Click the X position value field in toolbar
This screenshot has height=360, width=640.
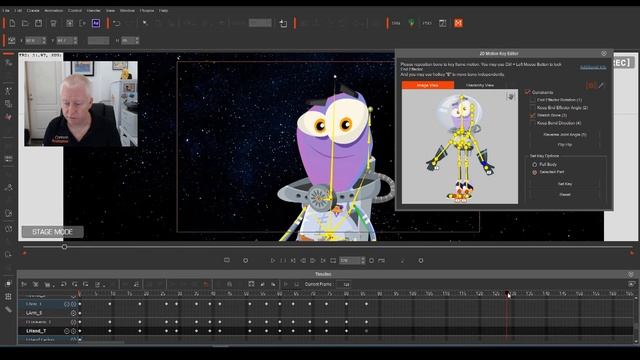(x=35, y=40)
